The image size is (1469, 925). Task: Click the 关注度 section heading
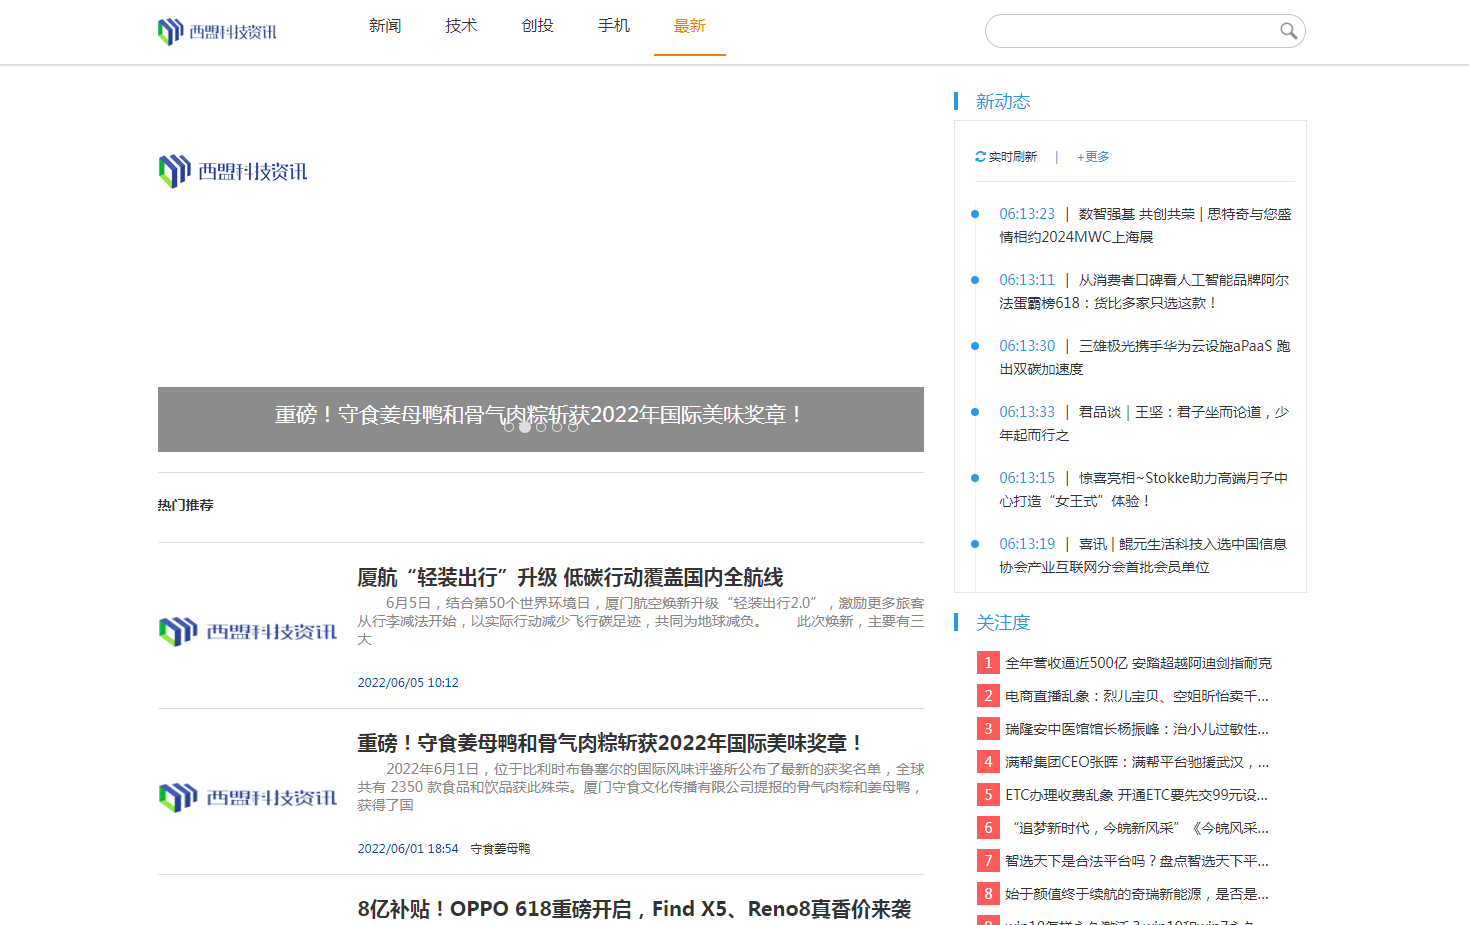(x=1003, y=622)
